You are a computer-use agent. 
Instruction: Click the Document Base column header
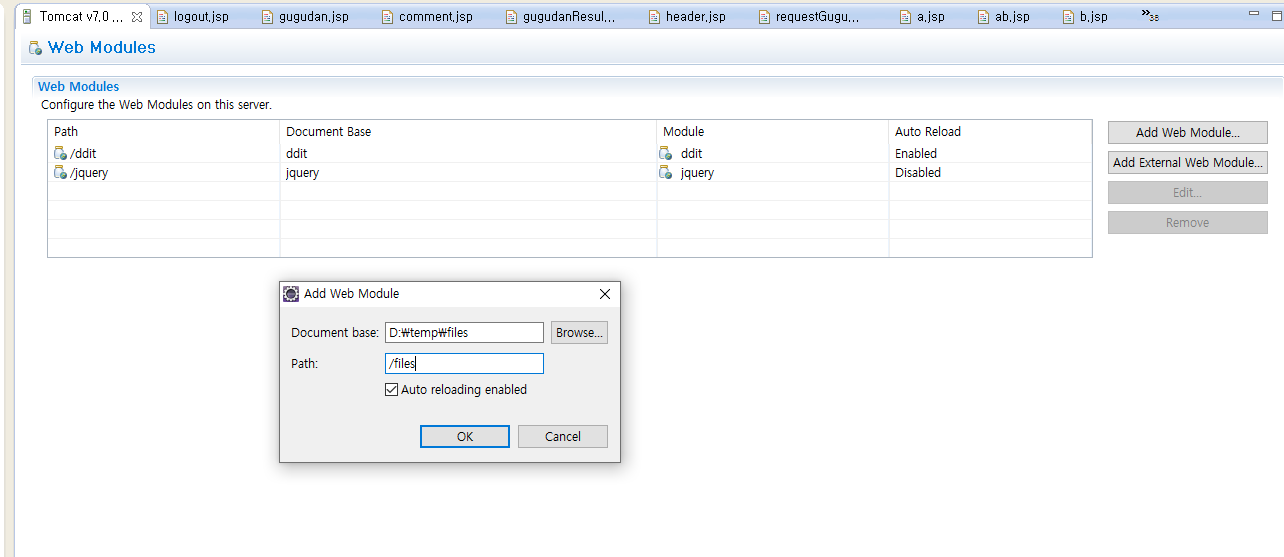pyautogui.click(x=468, y=131)
